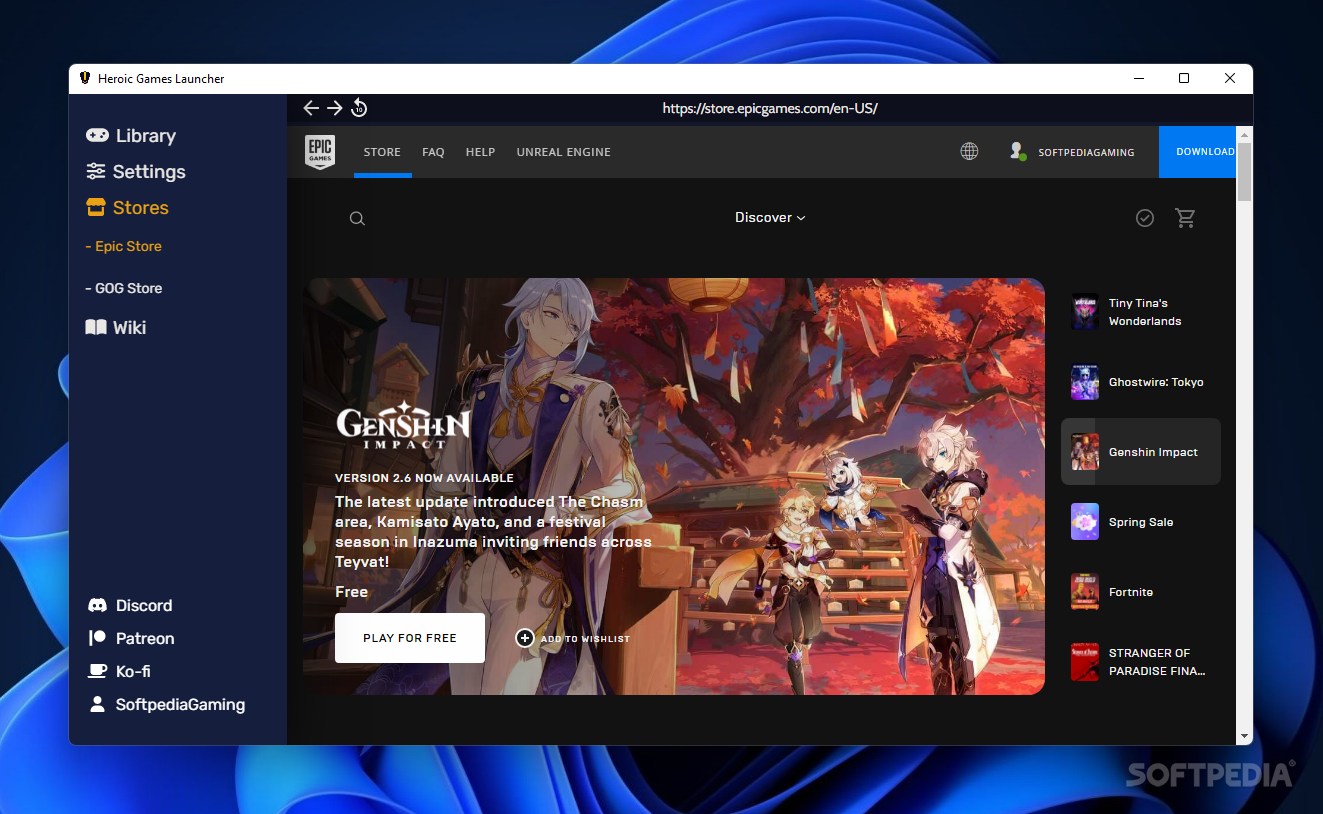The width and height of the screenshot is (1323, 814).
Task: Click the store URL address text
Action: point(770,108)
